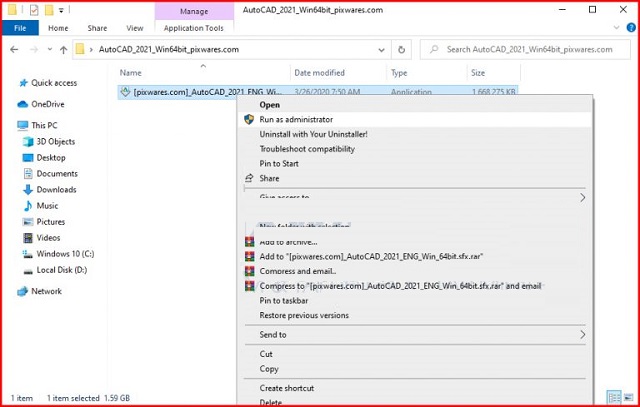The width and height of the screenshot is (640, 407).
Task: Select the AutoCAD_2021_ENG installer file
Action: [x=207, y=92]
